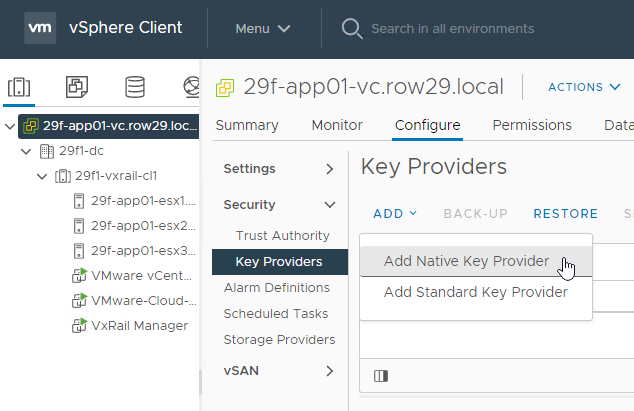
Task: Open the ACTIONS dropdown
Action: click(x=584, y=87)
